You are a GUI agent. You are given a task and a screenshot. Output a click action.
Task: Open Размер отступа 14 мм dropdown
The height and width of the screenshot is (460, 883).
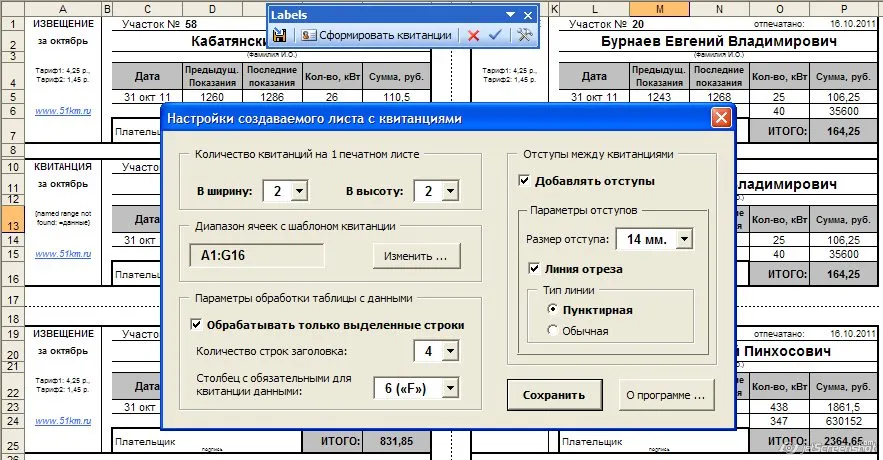tap(684, 239)
